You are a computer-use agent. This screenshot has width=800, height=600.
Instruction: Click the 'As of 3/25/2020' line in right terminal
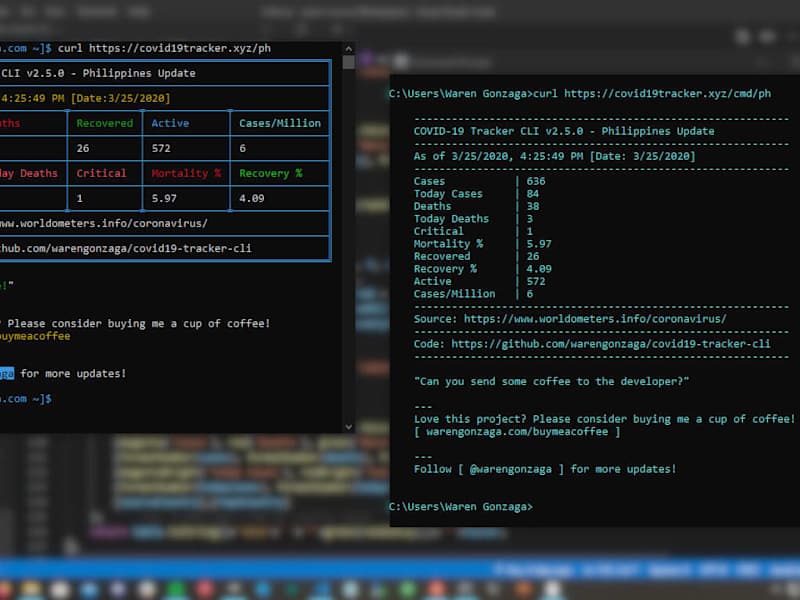pyautogui.click(x=554, y=156)
